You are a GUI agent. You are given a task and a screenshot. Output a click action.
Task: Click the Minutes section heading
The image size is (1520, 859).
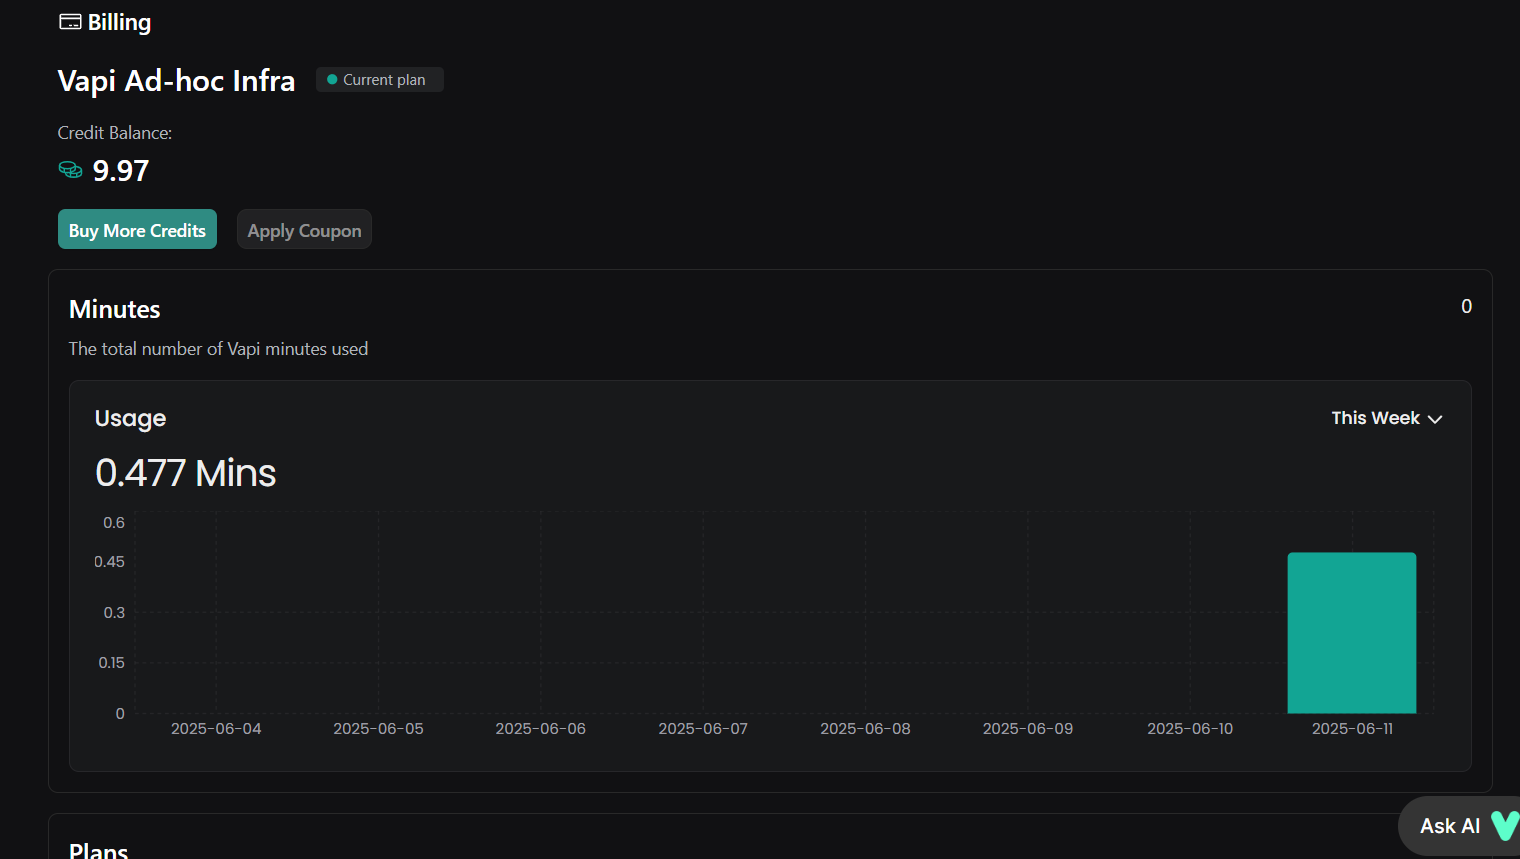(x=115, y=309)
